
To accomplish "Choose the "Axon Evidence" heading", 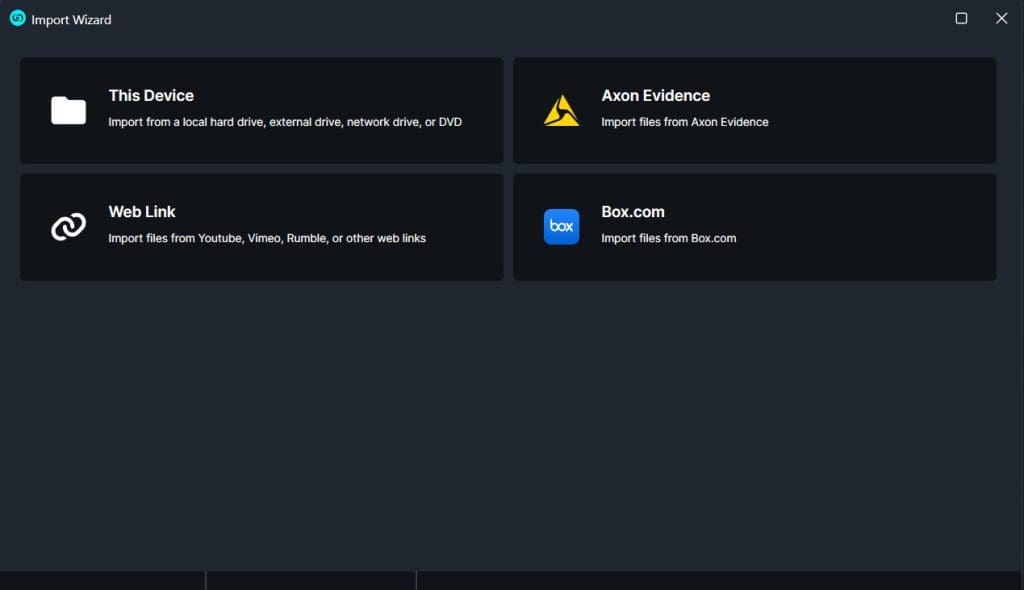I will 655,96.
